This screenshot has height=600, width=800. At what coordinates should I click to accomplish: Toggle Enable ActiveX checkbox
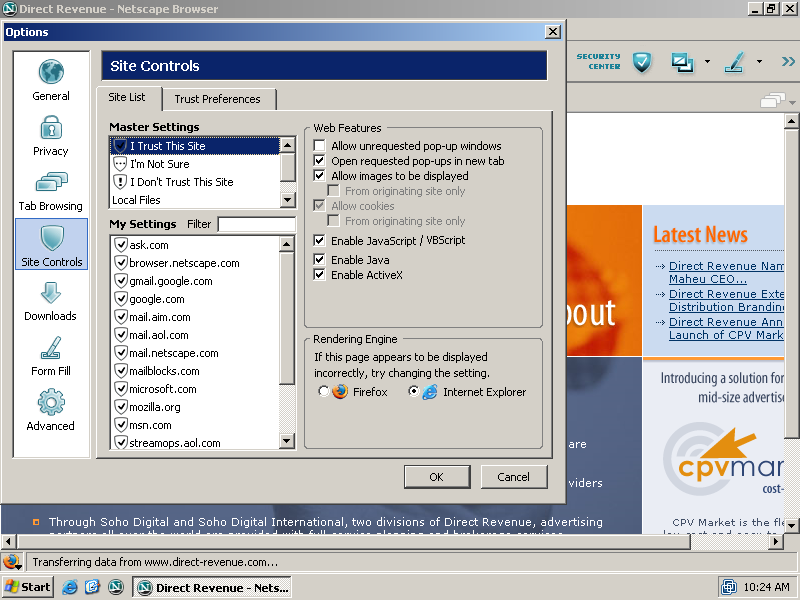(x=319, y=274)
